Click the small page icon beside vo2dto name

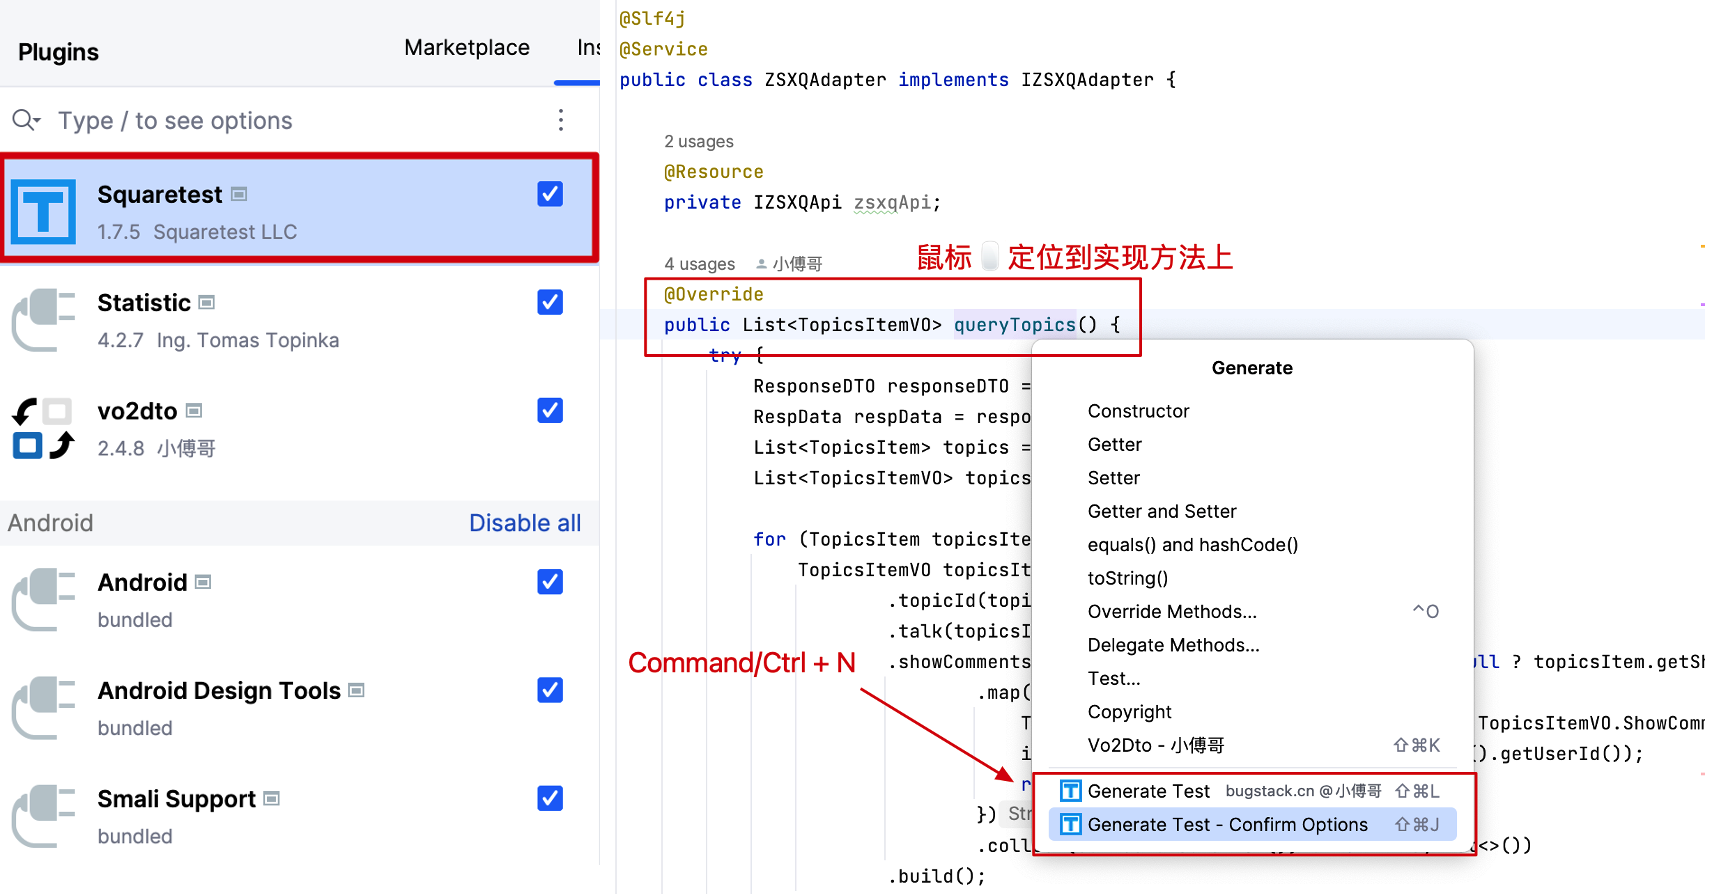194,410
